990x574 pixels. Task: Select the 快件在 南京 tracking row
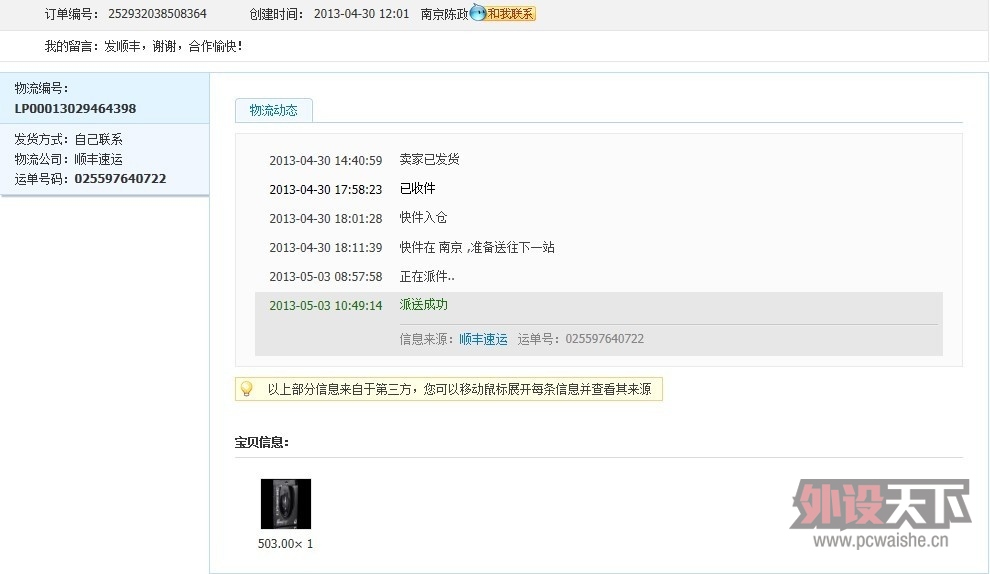pos(599,247)
